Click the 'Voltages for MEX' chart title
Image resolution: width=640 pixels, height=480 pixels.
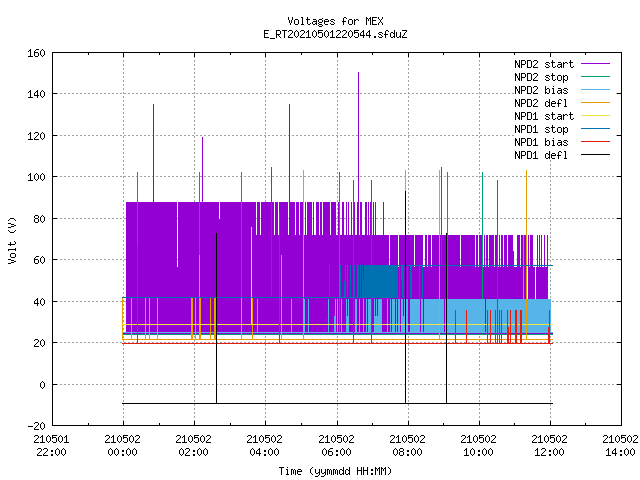point(335,21)
